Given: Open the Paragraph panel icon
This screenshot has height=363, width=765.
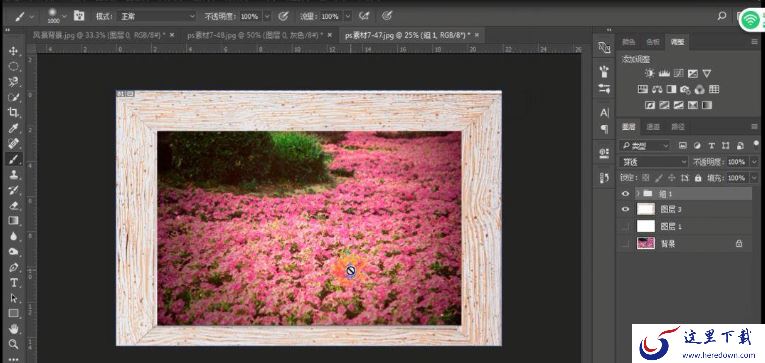Looking at the screenshot, I should [604, 129].
